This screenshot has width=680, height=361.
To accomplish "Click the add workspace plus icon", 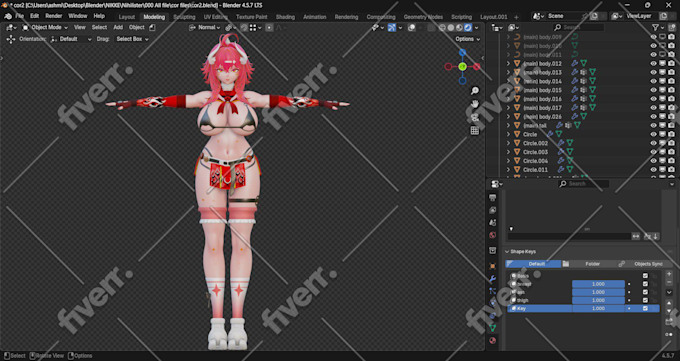I will [x=516, y=17].
